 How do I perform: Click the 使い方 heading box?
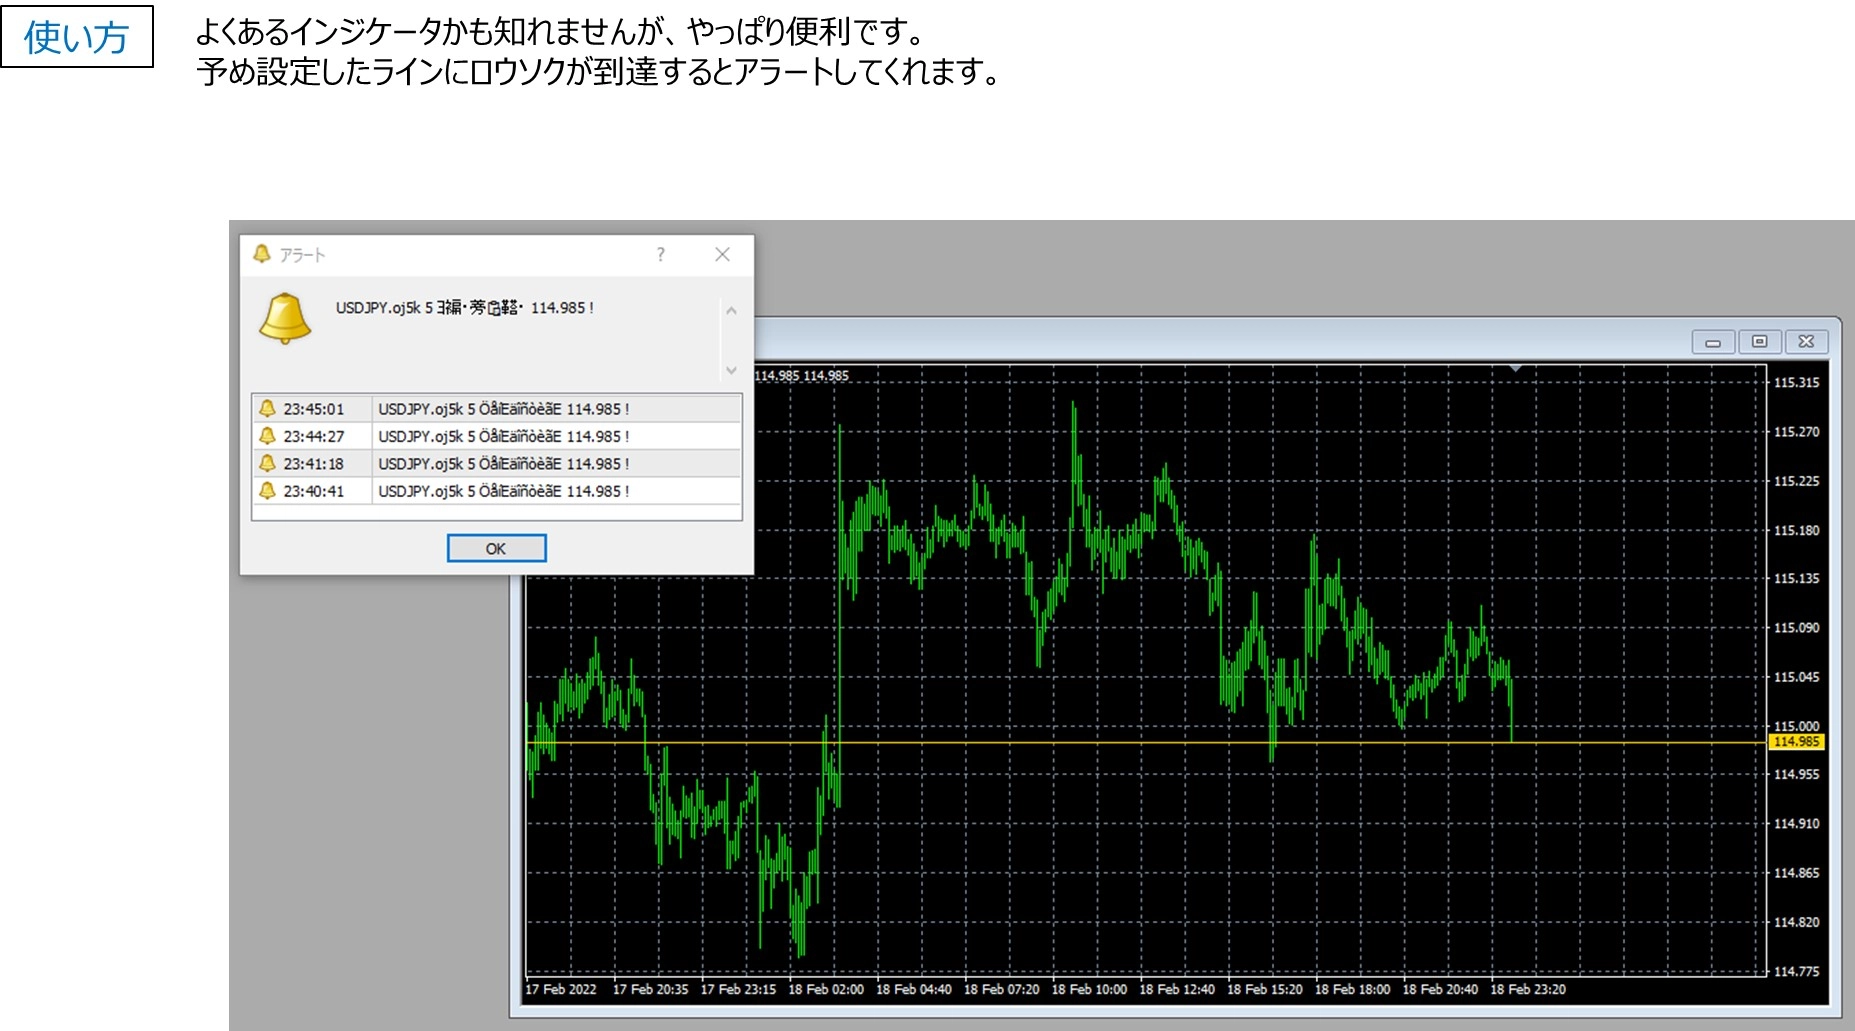point(77,37)
